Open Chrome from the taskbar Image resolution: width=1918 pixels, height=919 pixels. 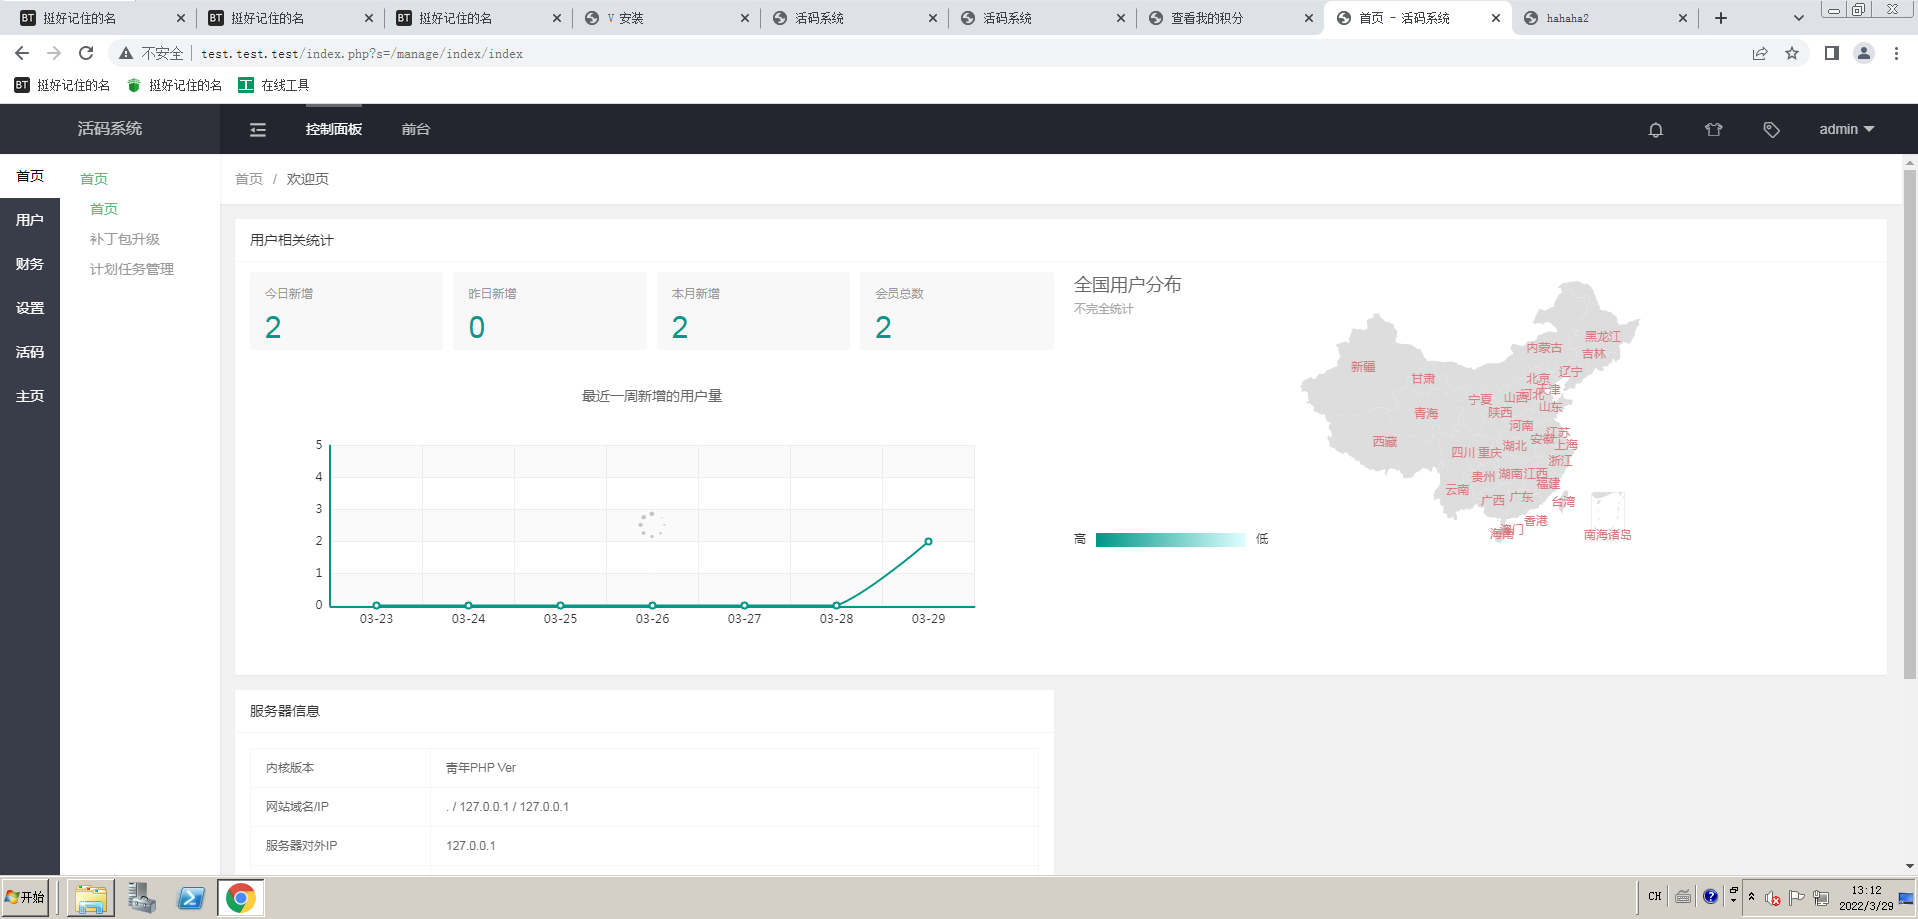(x=240, y=898)
